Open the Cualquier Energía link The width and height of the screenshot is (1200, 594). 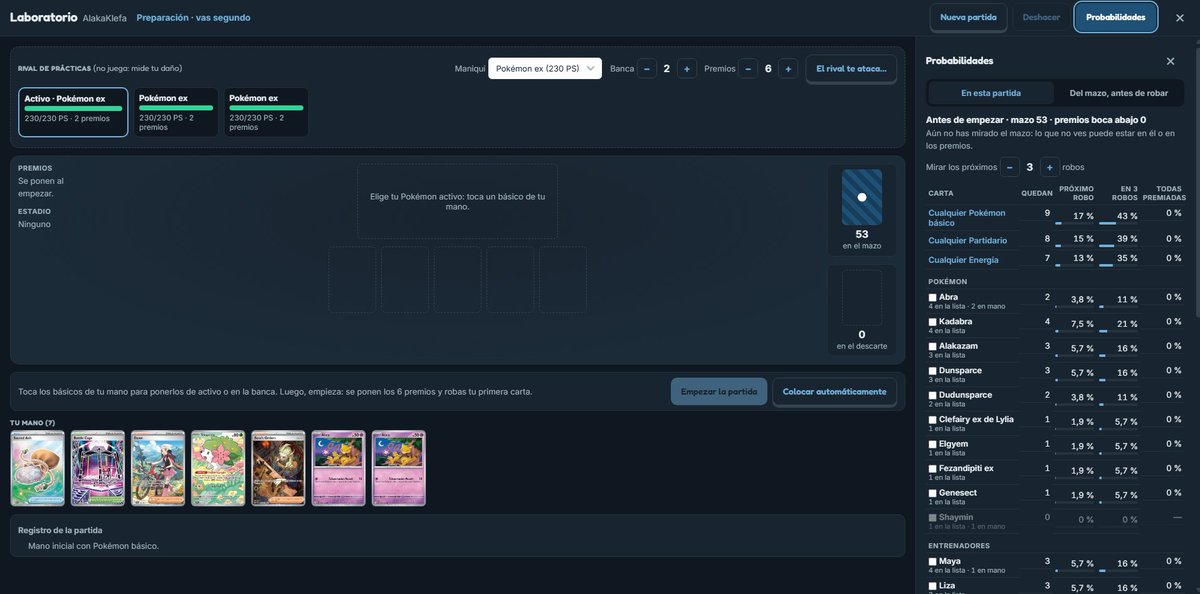pyautogui.click(x=964, y=260)
